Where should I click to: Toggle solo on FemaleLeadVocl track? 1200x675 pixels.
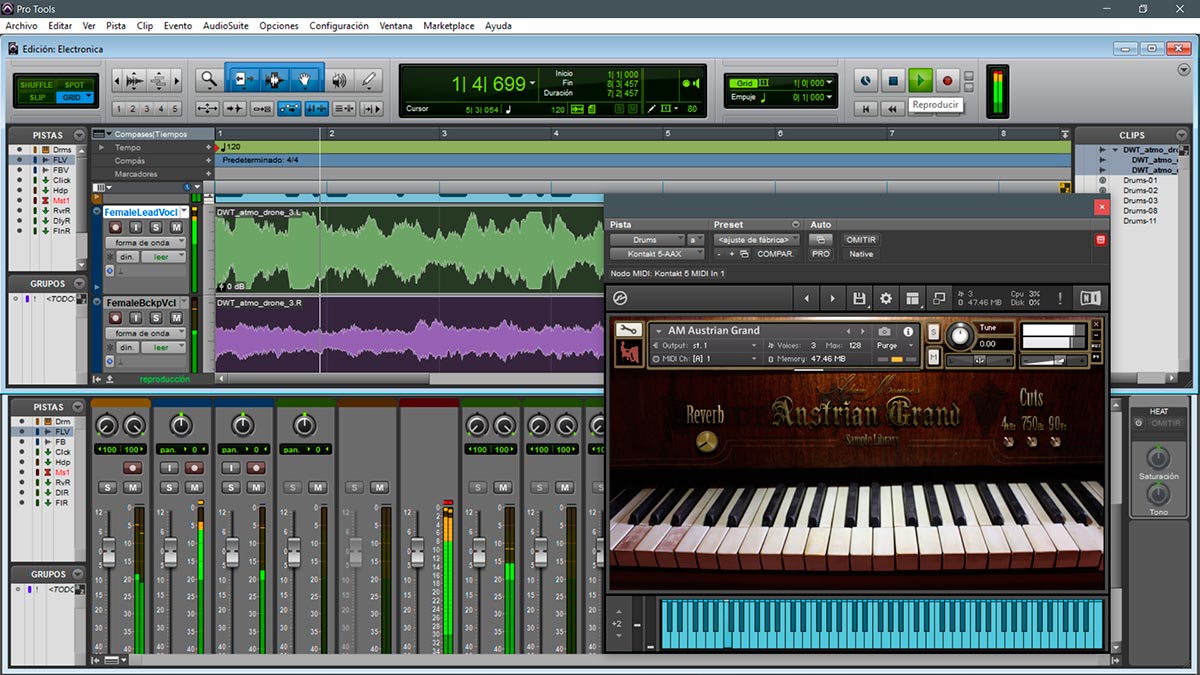coord(156,228)
